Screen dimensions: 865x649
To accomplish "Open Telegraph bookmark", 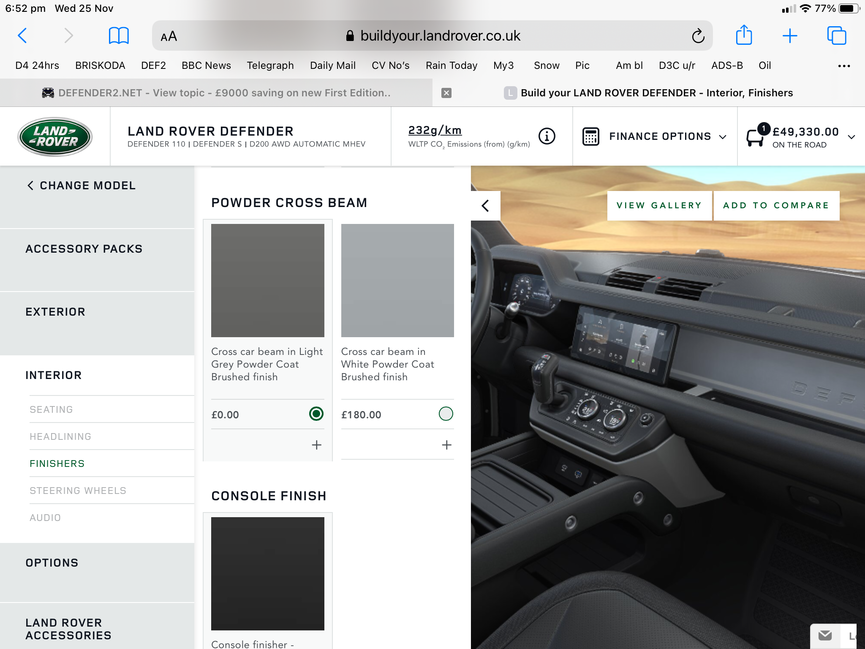I will click(x=270, y=66).
